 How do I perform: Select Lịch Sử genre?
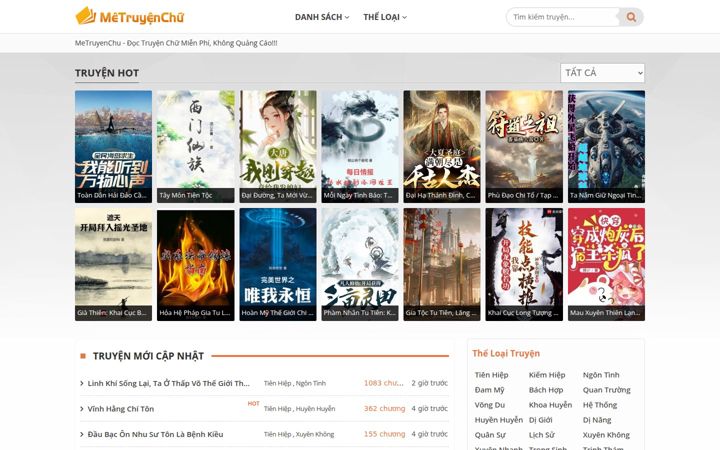(x=542, y=435)
